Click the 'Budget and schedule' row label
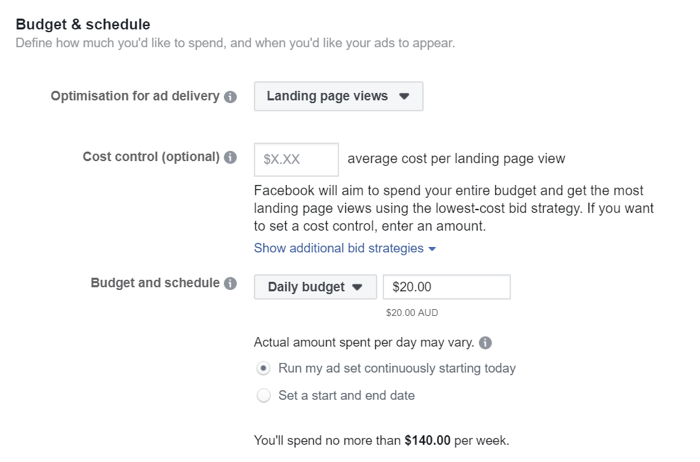The height and width of the screenshot is (462, 700). pyautogui.click(x=155, y=283)
